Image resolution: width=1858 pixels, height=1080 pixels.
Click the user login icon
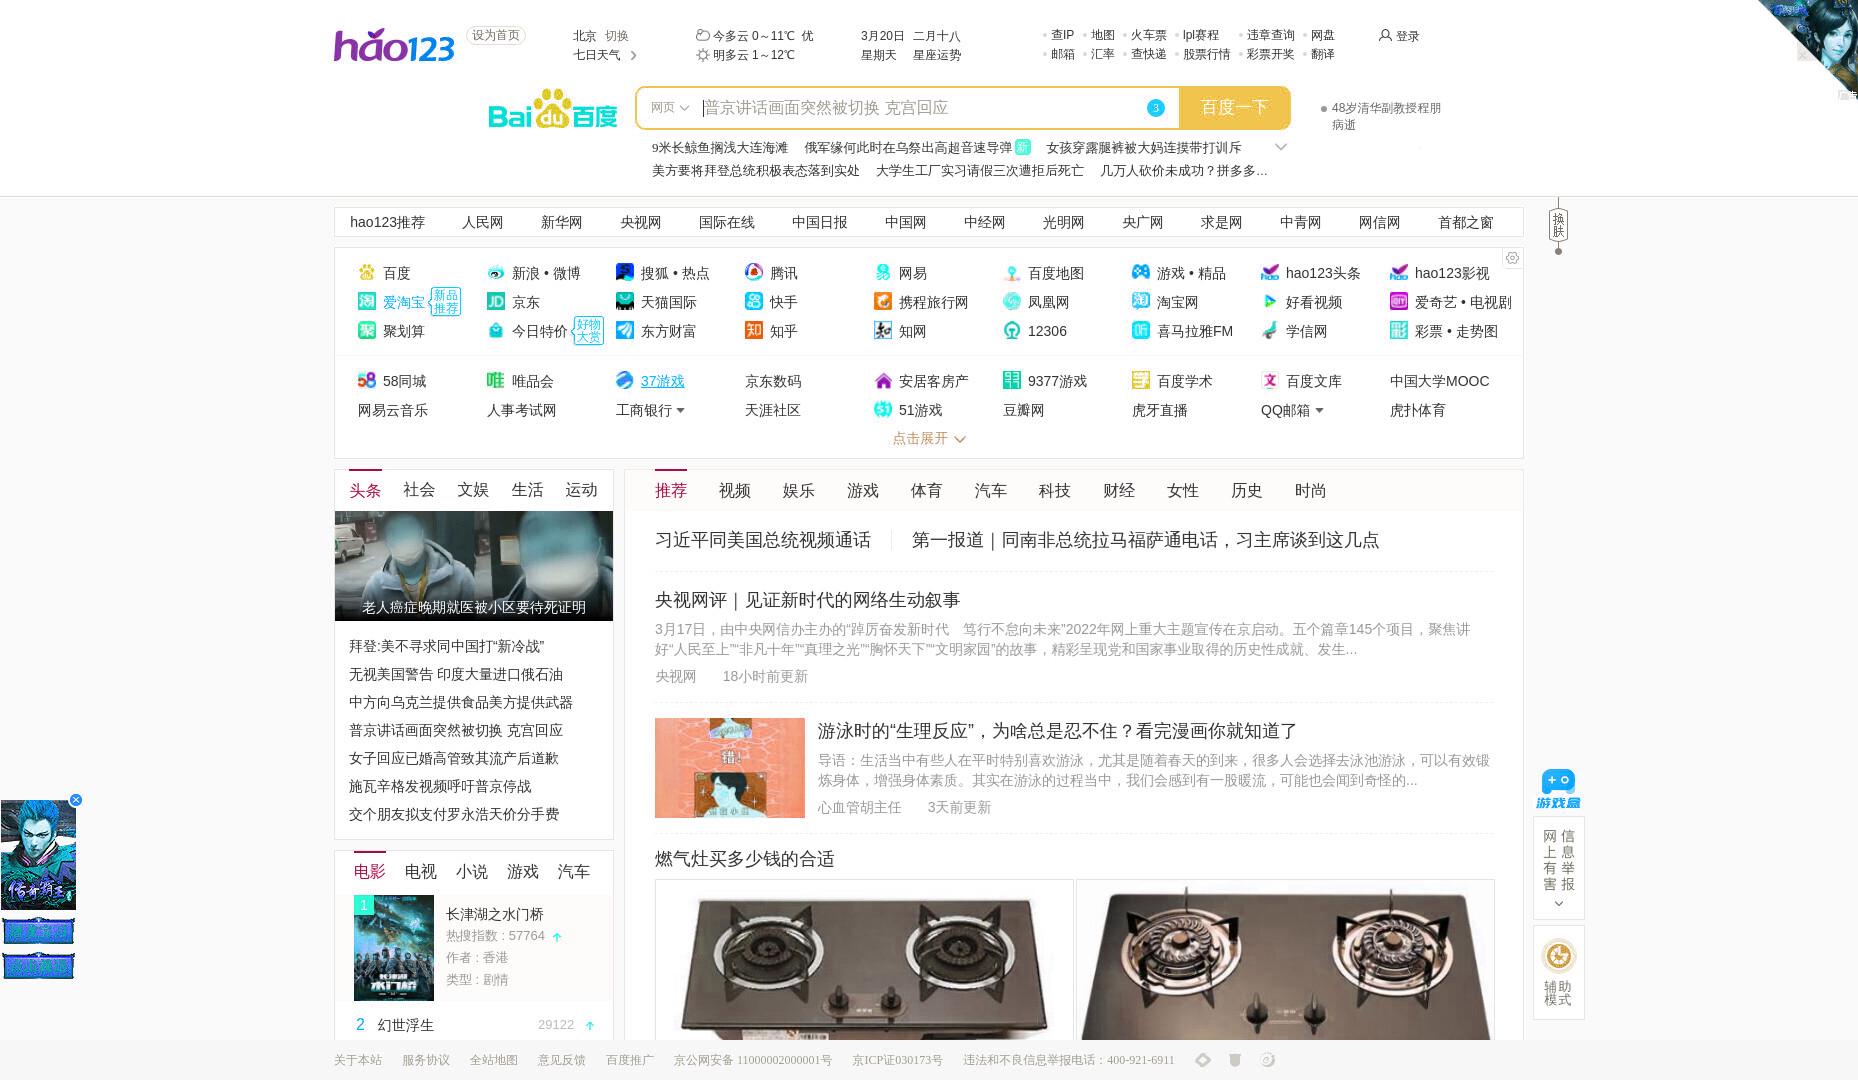[x=1385, y=35]
